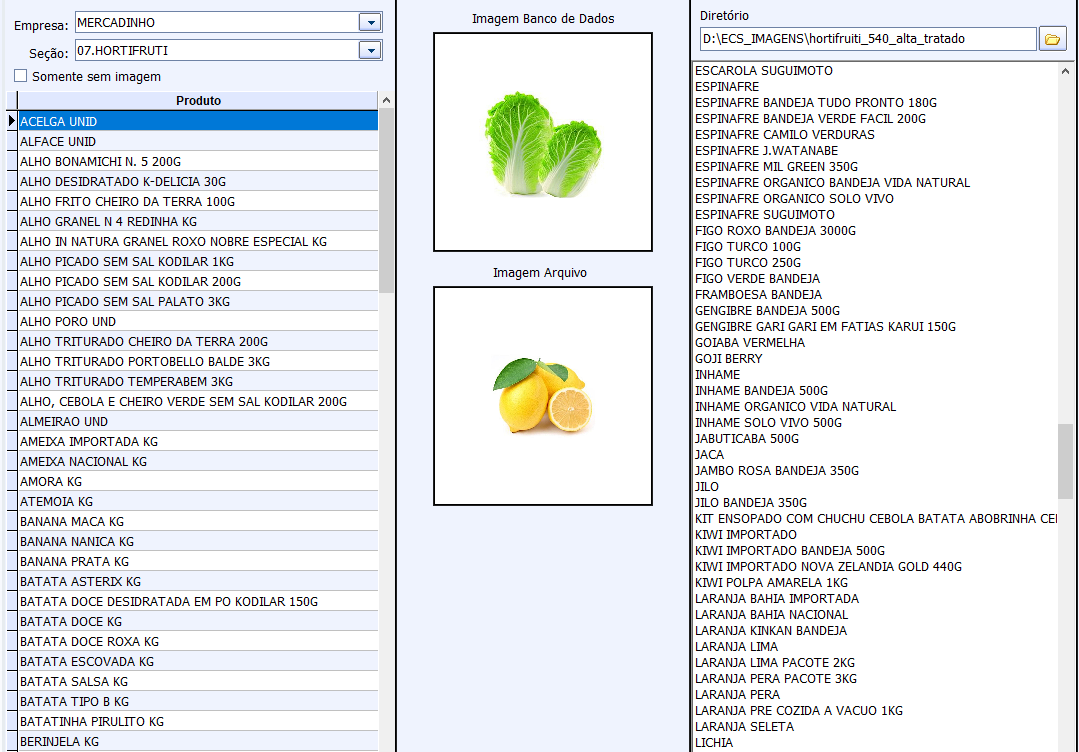Select BERINJELA KG in product list
The width and height of the screenshot is (1079, 752).
59,742
